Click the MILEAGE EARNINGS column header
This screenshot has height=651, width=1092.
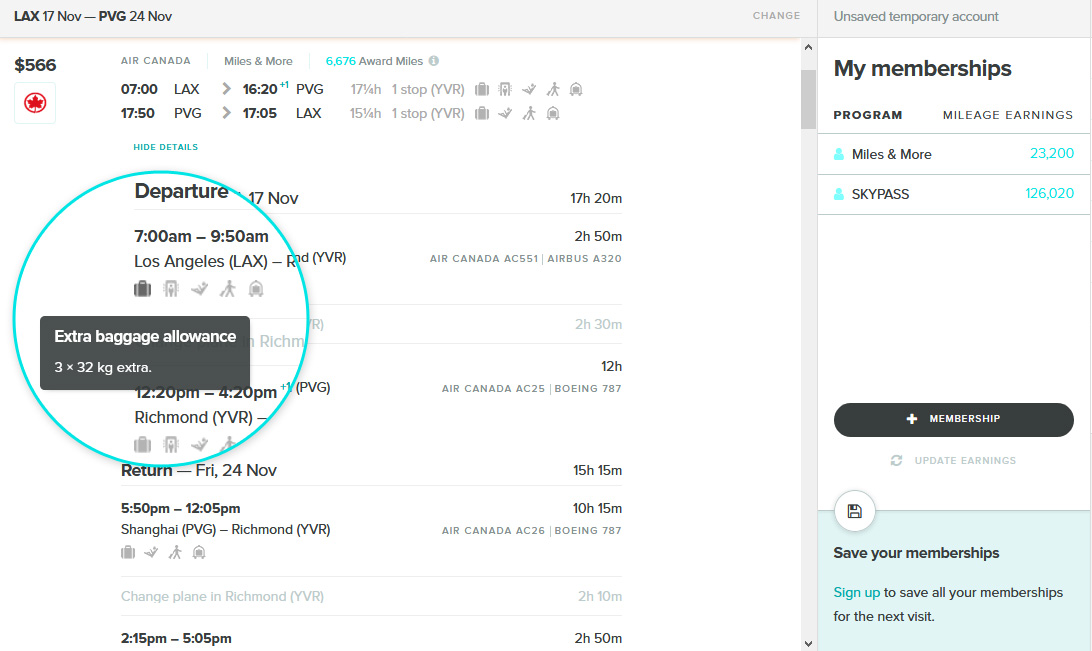(x=1008, y=115)
